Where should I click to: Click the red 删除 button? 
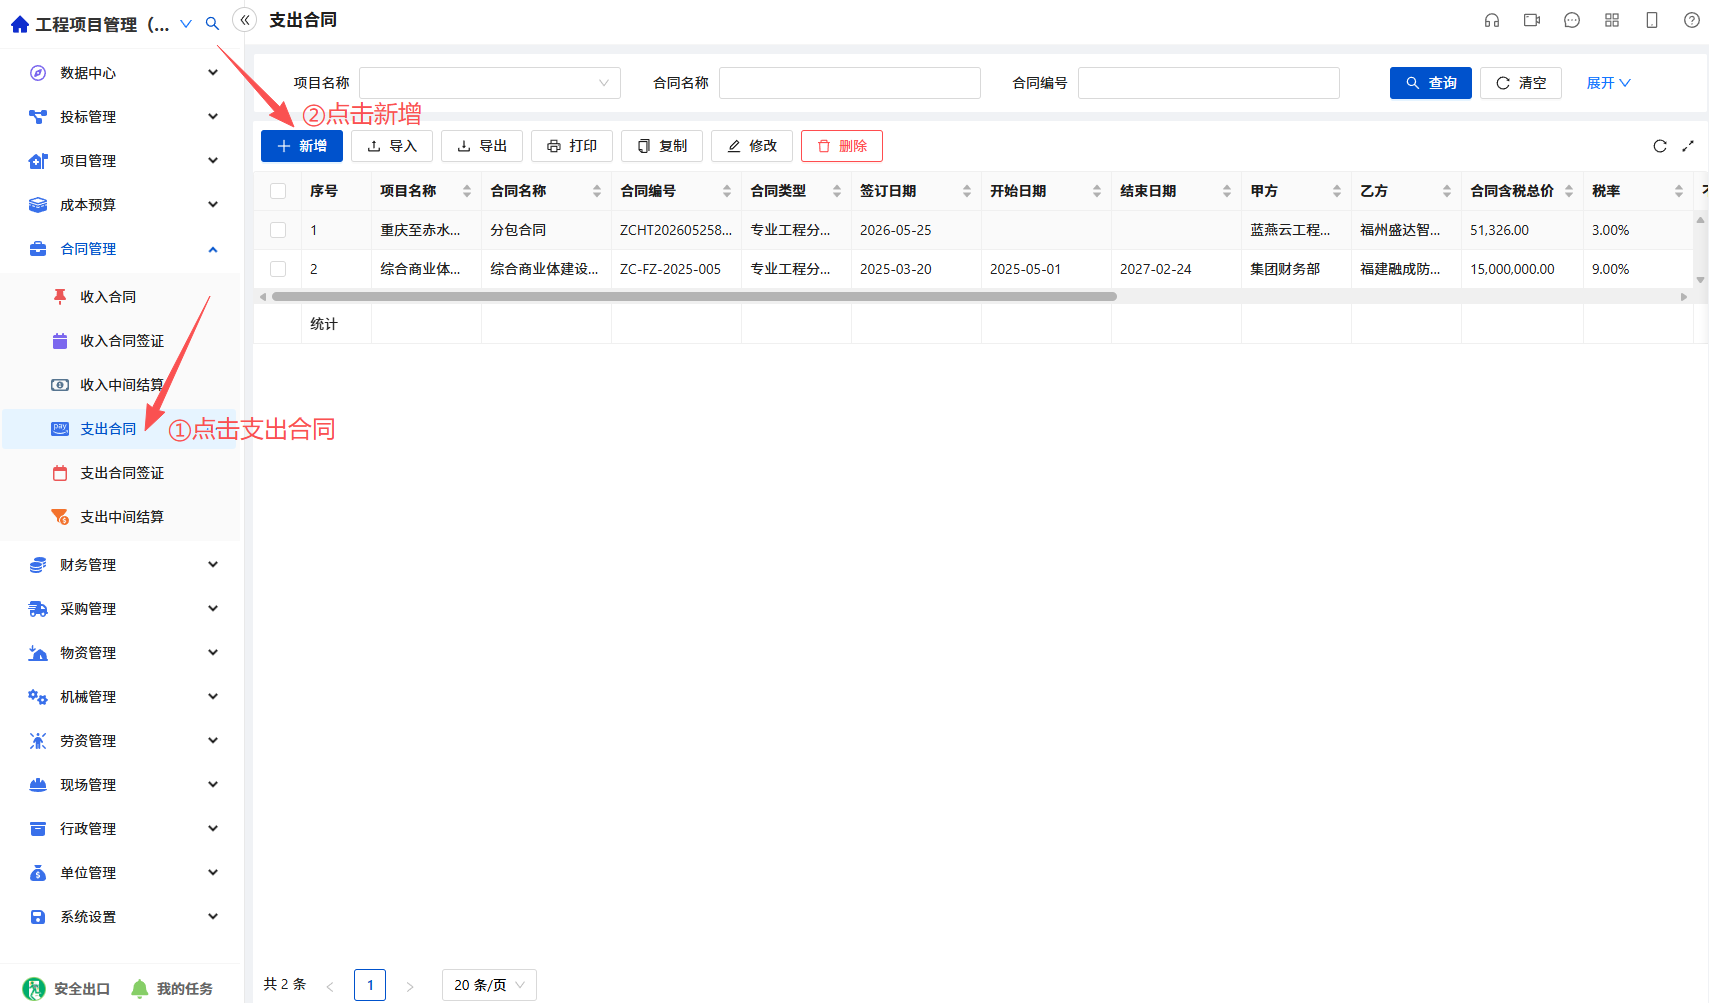842,146
